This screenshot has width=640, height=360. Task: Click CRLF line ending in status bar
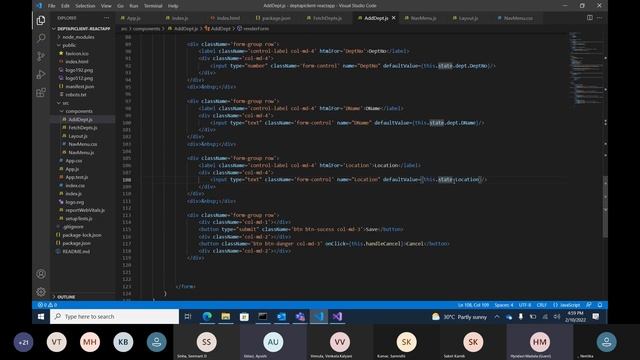pos(541,305)
